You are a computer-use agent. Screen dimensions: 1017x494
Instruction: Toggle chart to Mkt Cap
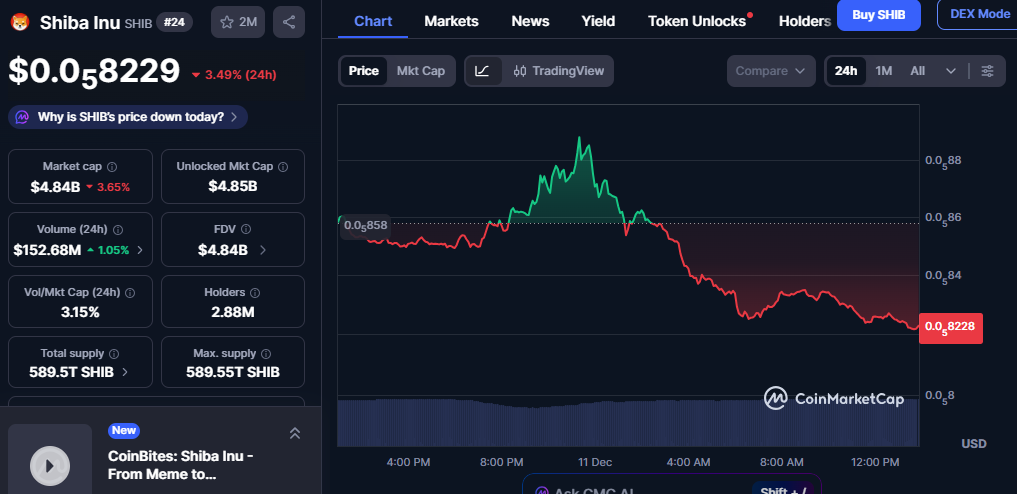[420, 71]
